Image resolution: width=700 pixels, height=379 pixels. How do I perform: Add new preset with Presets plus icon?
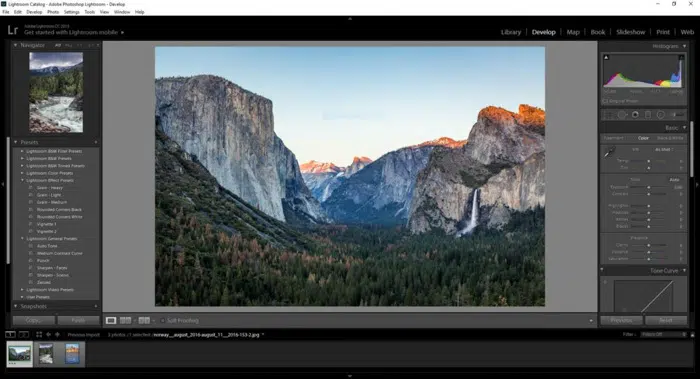click(x=96, y=142)
